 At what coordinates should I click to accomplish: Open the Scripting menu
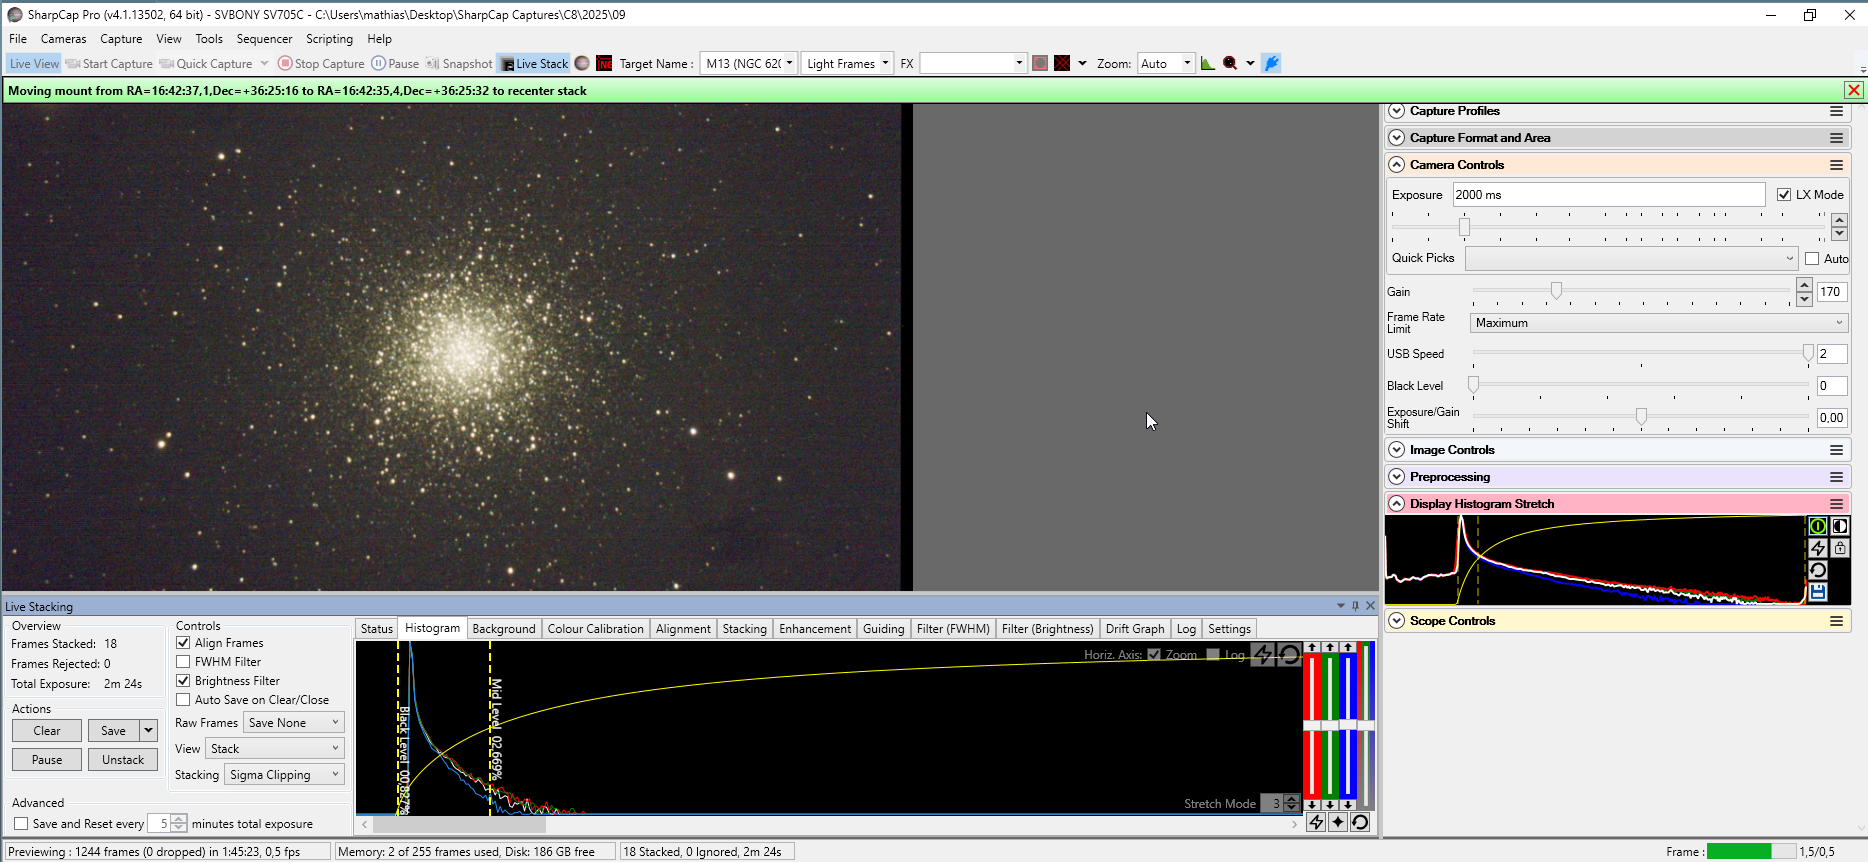click(329, 39)
